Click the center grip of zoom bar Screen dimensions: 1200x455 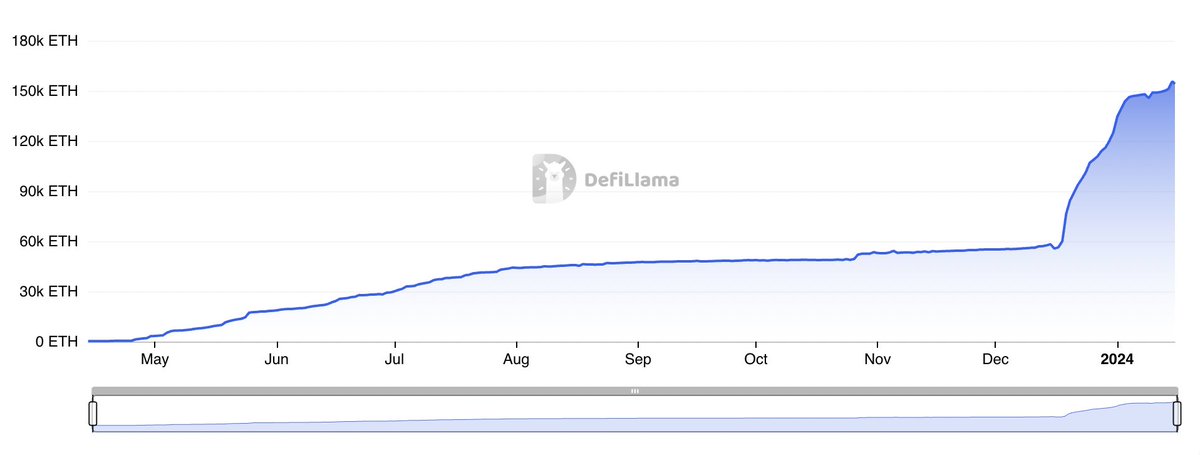tap(634, 391)
